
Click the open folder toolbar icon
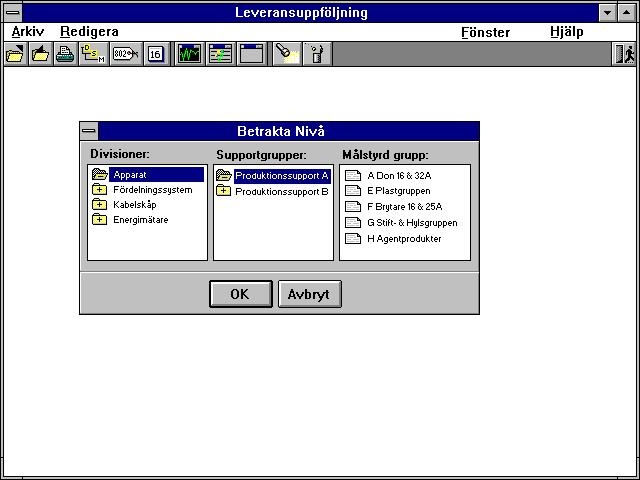click(x=16, y=54)
